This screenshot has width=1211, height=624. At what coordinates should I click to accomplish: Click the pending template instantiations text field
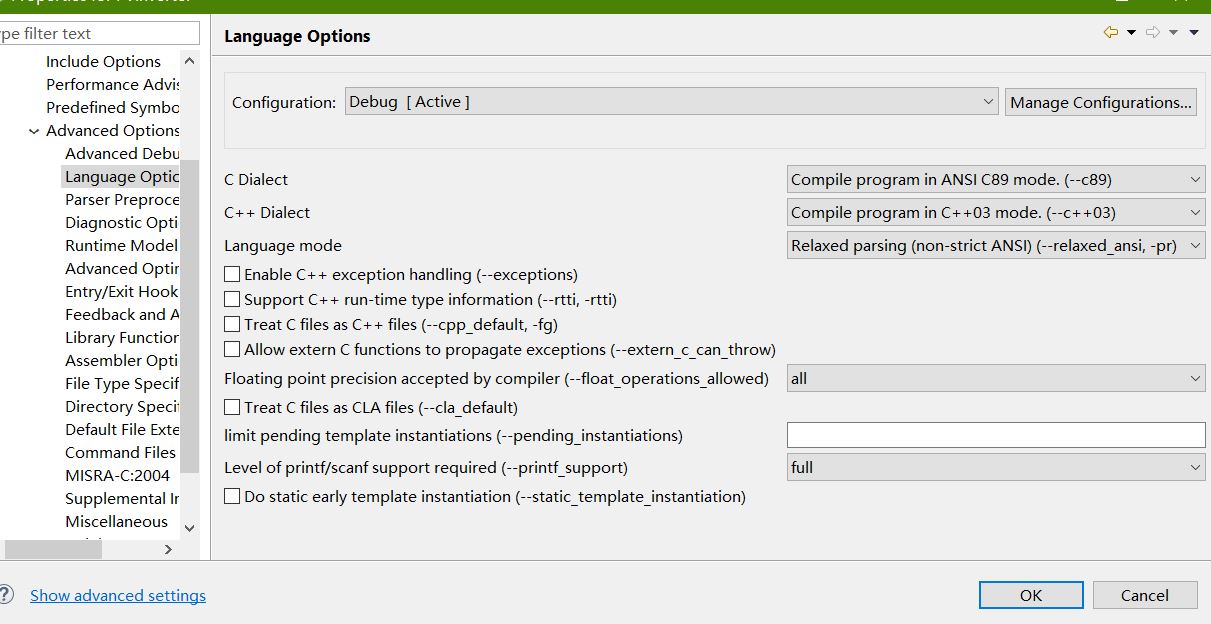(996, 435)
